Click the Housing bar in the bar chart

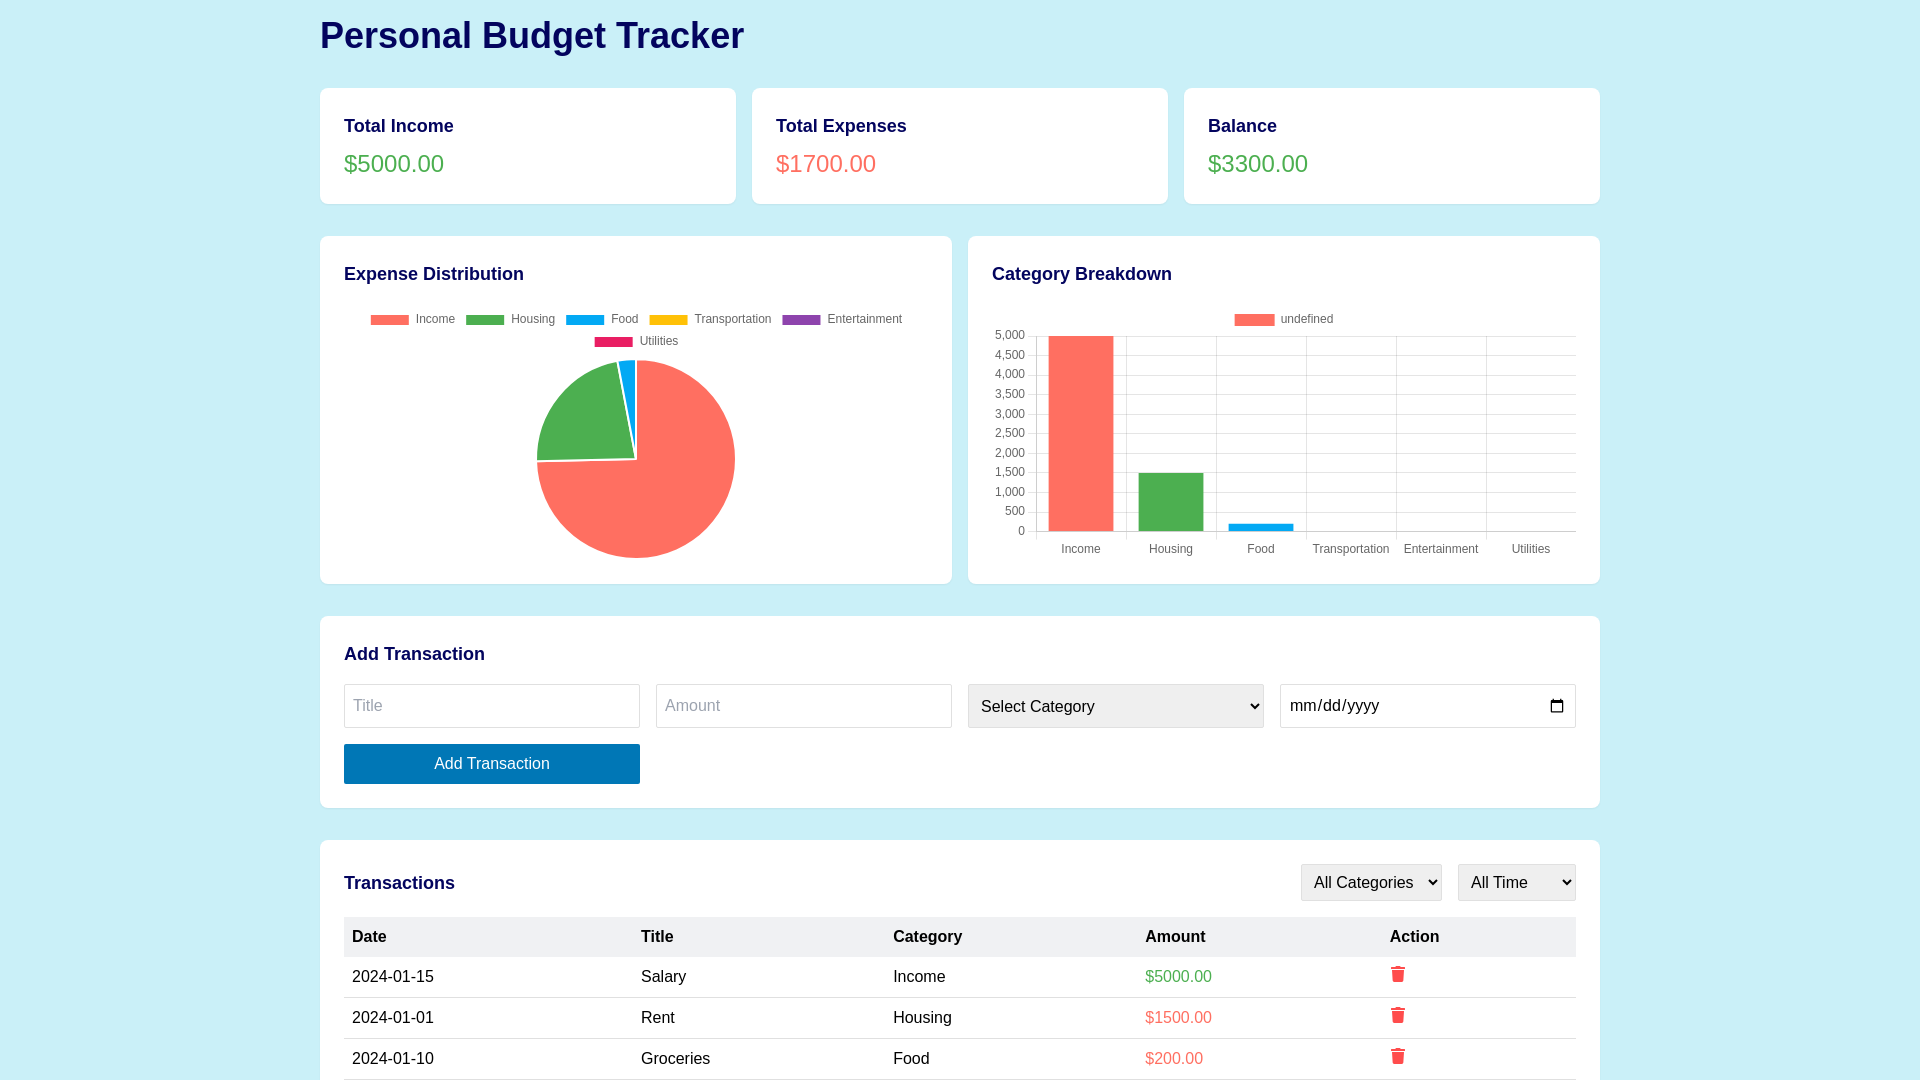(x=1170, y=502)
